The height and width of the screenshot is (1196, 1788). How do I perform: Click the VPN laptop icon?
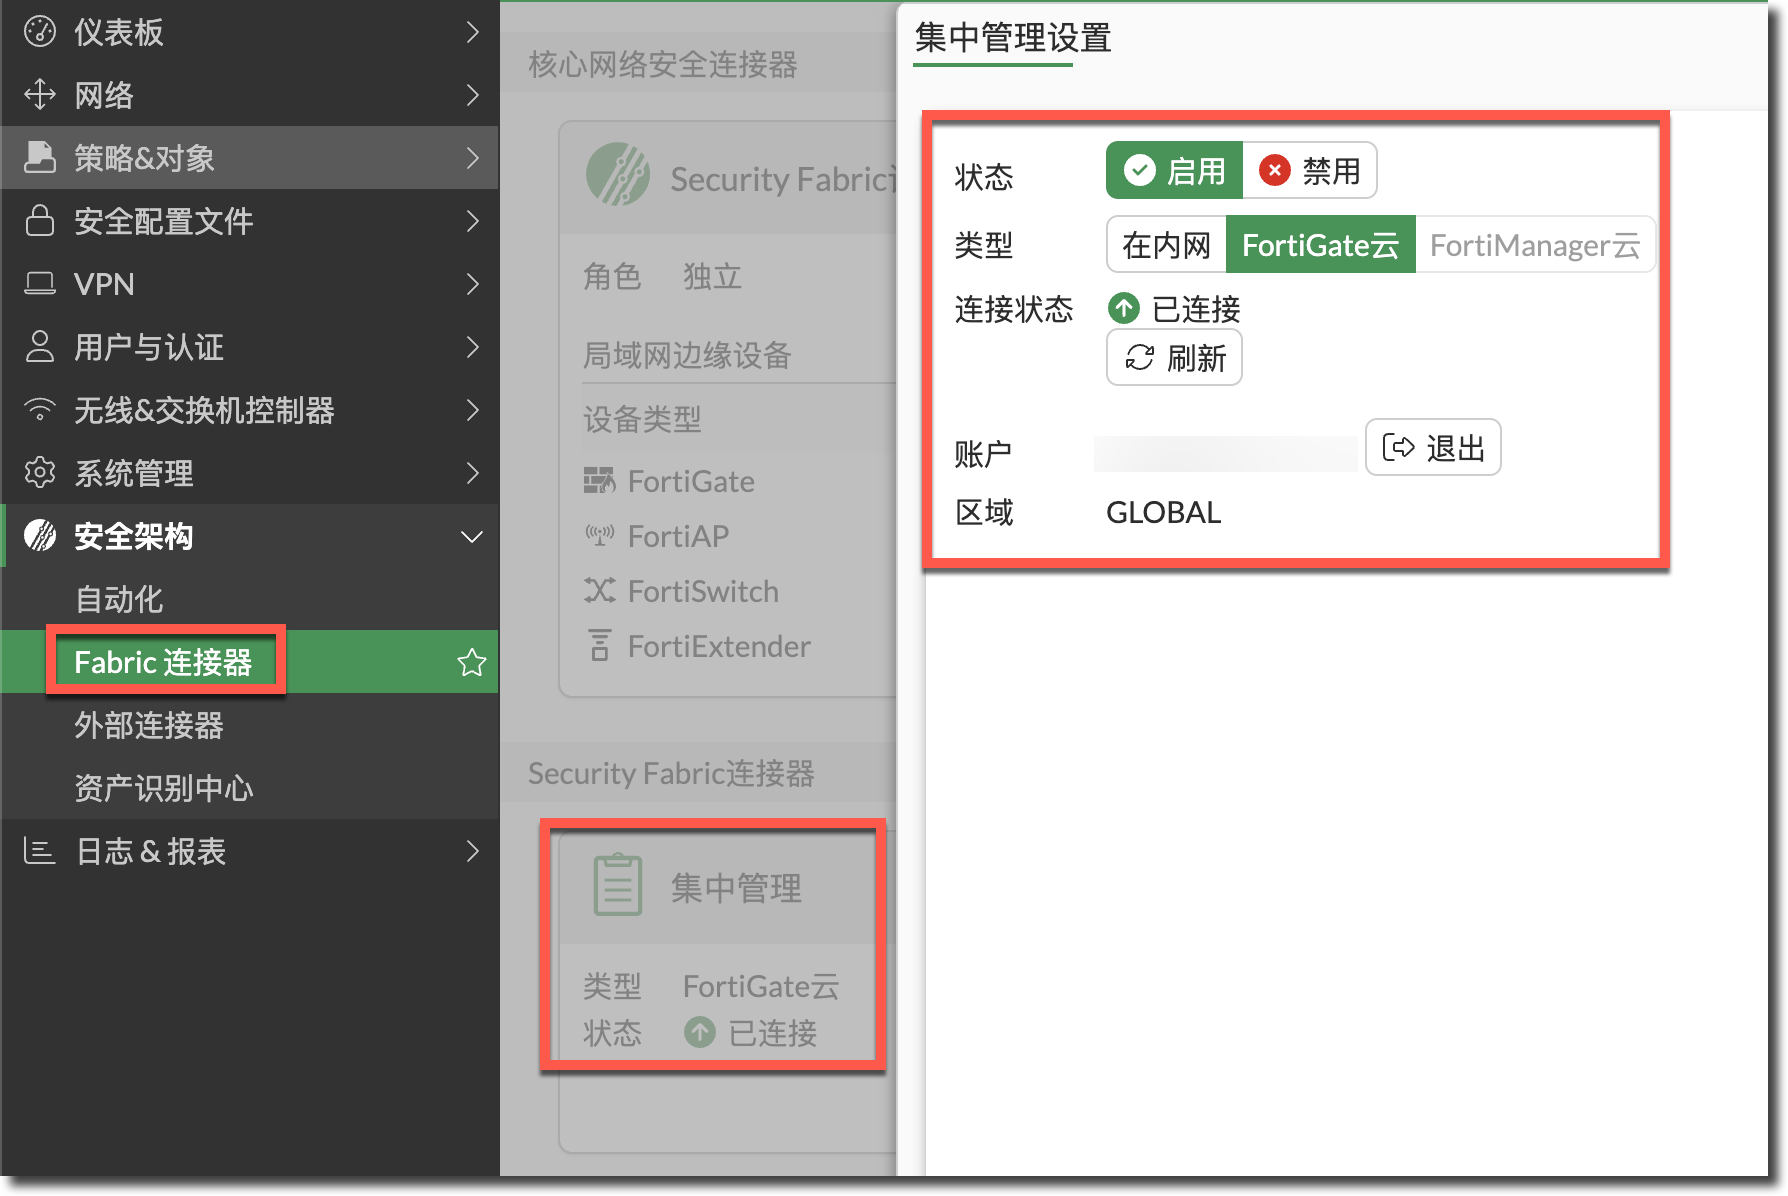click(40, 284)
